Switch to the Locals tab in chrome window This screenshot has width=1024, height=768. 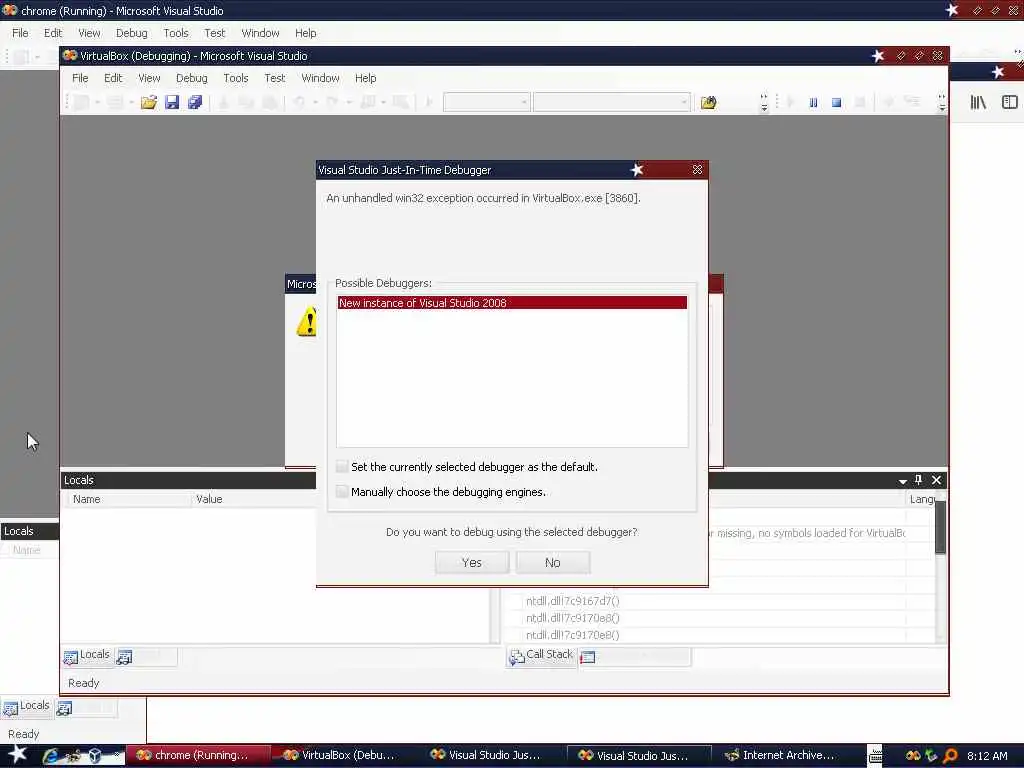click(27, 707)
